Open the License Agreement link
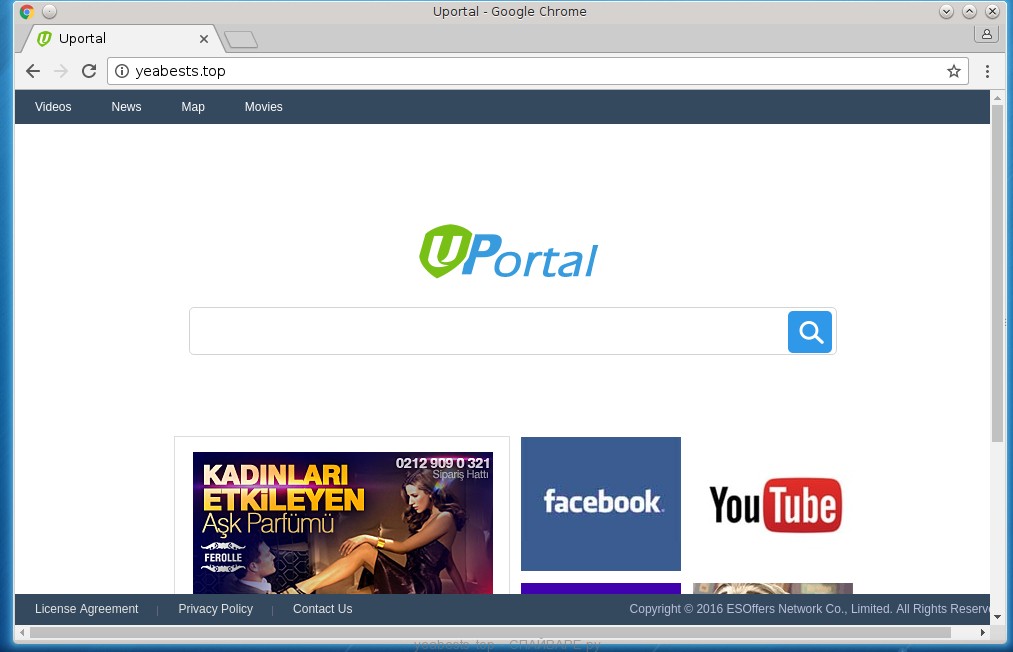Image resolution: width=1013 pixels, height=652 pixels. (86, 609)
